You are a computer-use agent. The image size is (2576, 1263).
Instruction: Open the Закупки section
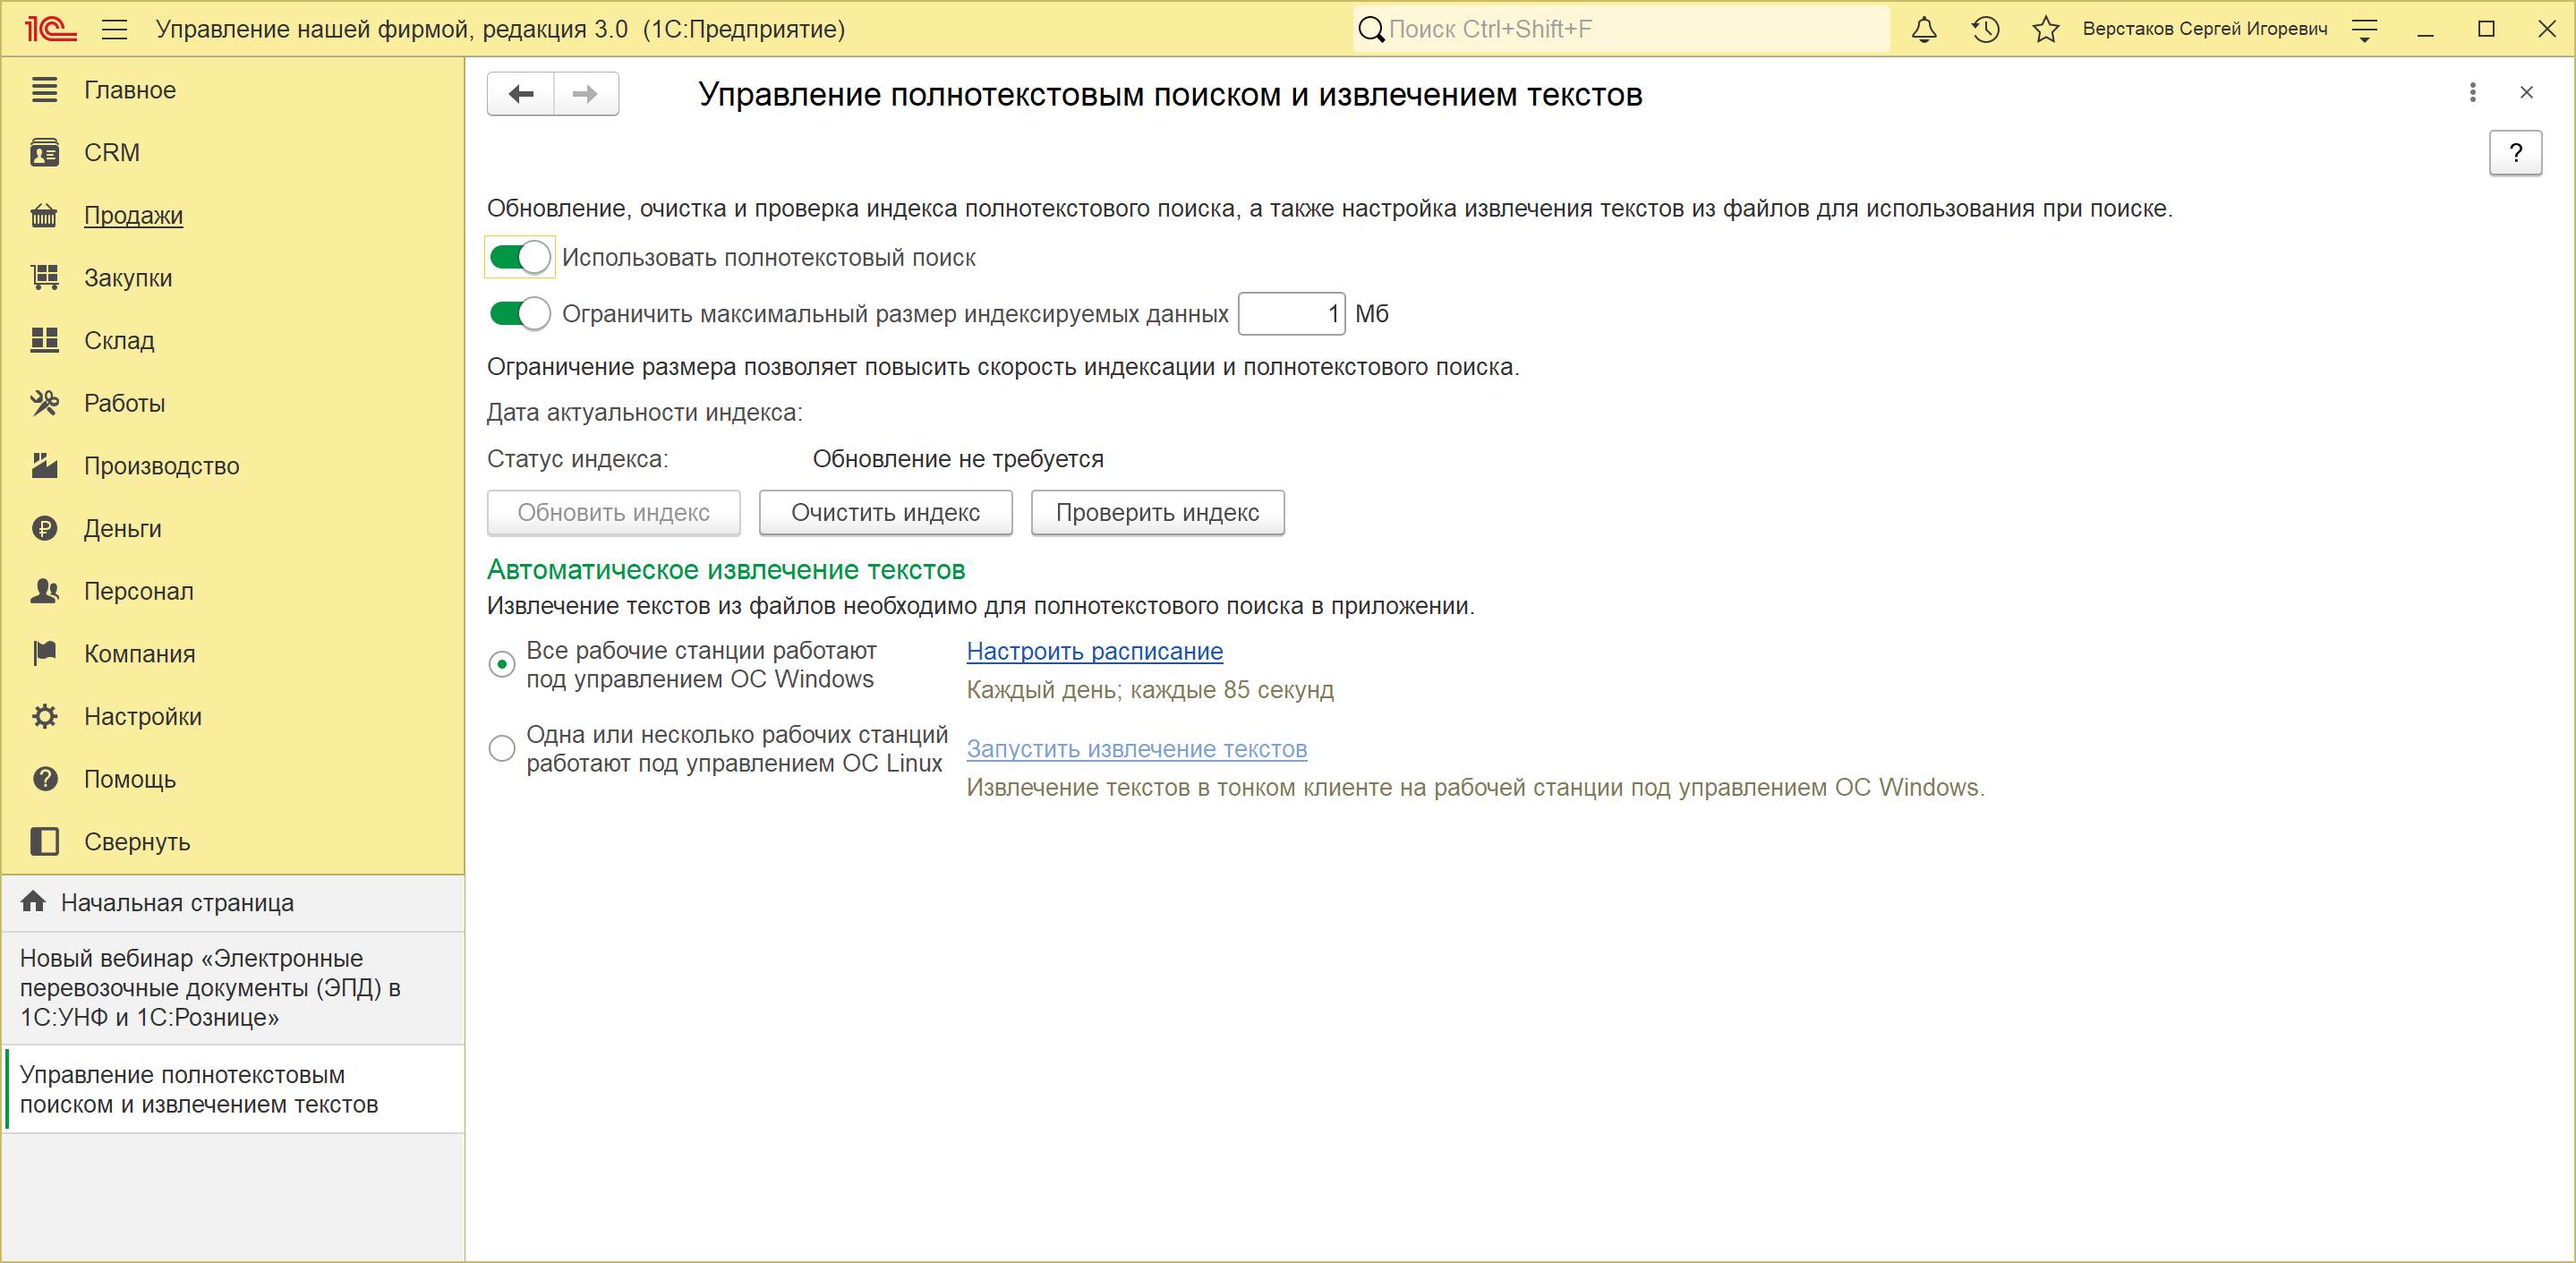(233, 278)
